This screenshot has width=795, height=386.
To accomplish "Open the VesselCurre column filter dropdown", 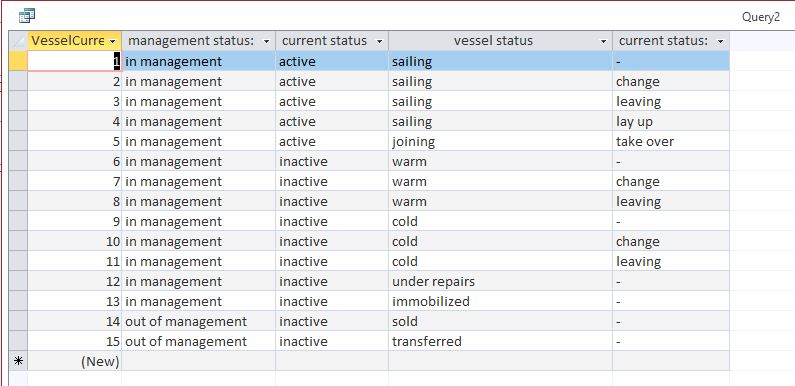I will coord(113,41).
